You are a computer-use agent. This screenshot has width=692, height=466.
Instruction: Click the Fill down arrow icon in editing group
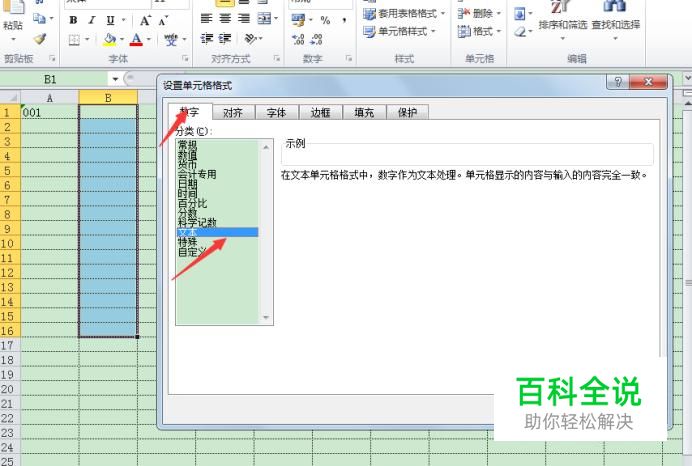[x=520, y=14]
